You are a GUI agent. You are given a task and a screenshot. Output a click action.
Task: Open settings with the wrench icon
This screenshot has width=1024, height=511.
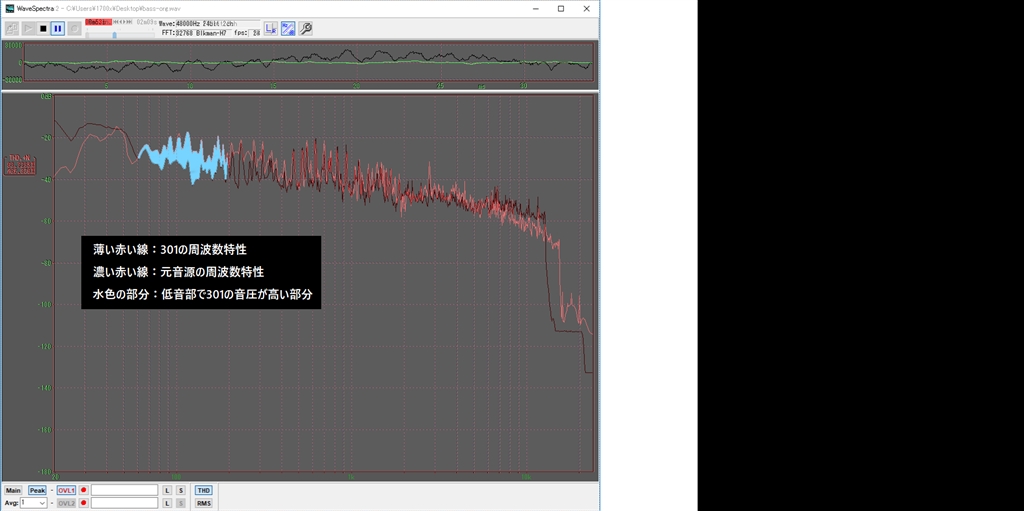(305, 28)
